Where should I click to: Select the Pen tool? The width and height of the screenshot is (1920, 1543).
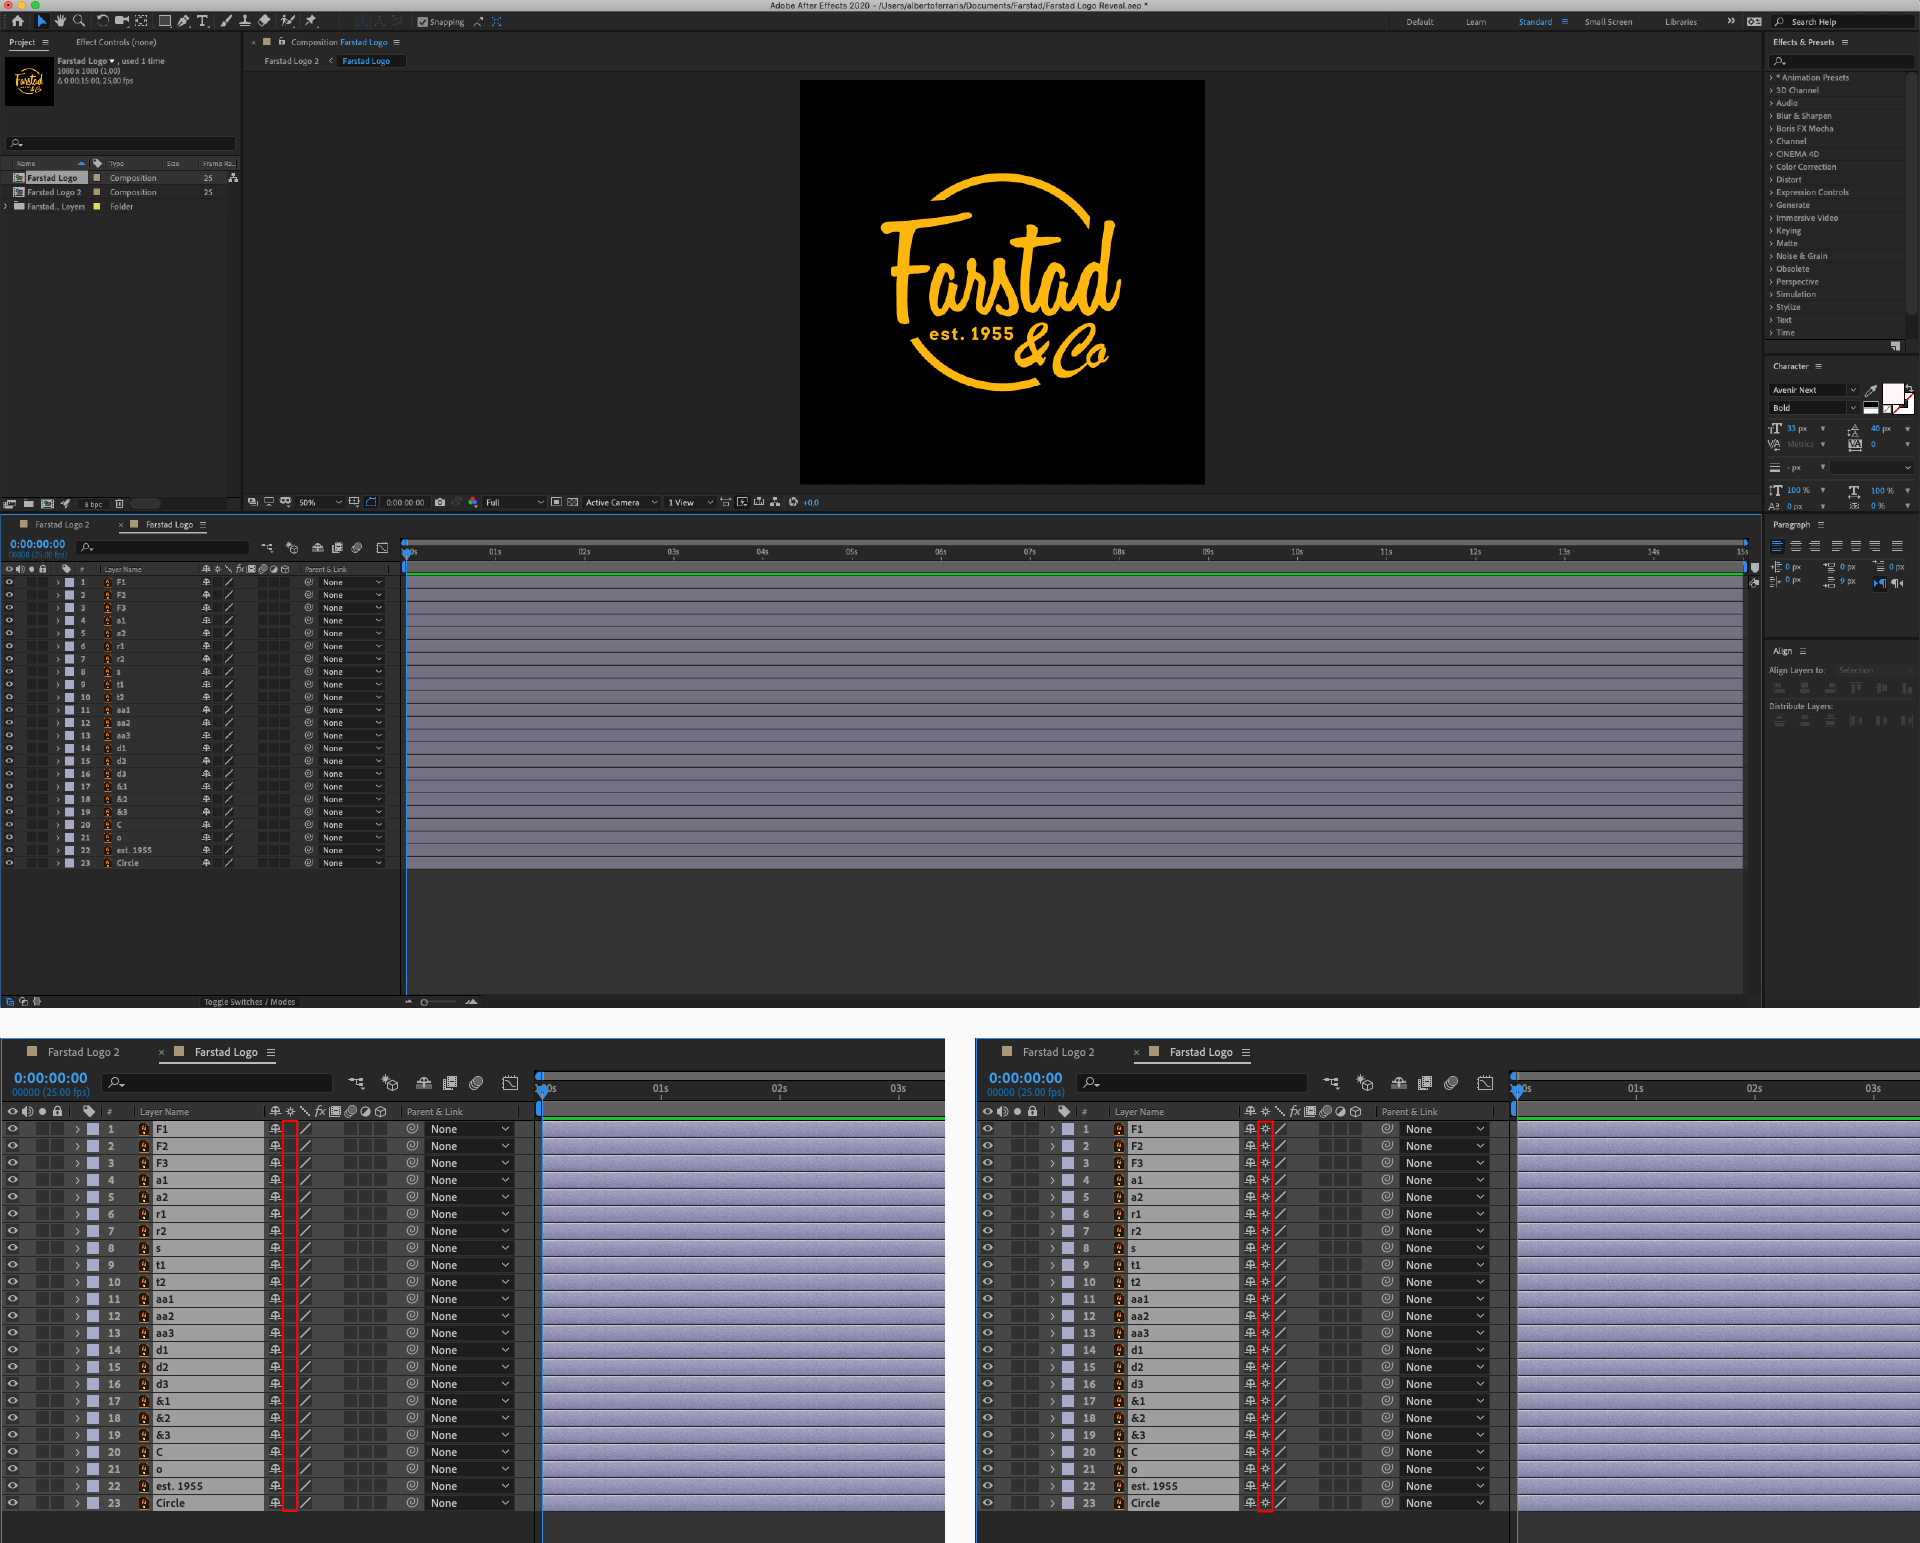(x=184, y=21)
